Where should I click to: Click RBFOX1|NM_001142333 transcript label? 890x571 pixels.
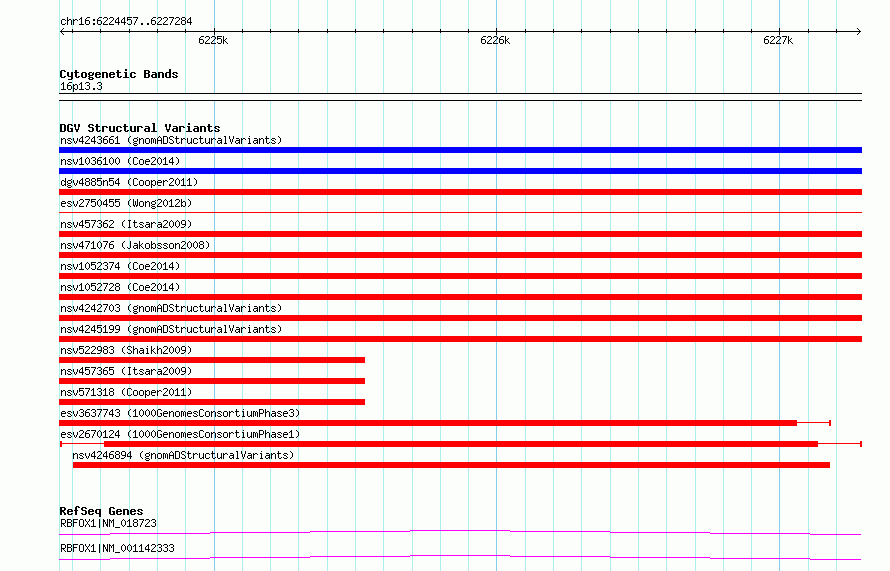pos(117,548)
